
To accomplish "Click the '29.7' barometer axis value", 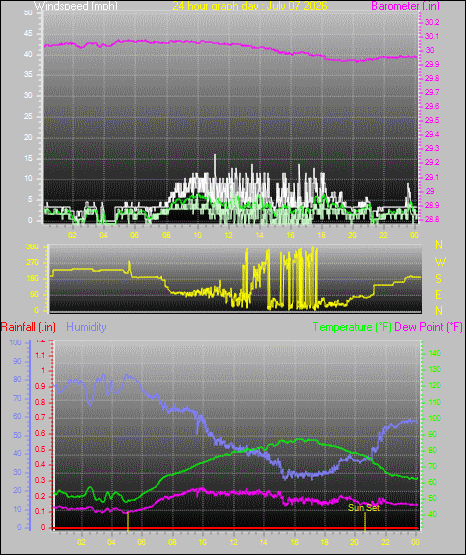I will point(432,92).
